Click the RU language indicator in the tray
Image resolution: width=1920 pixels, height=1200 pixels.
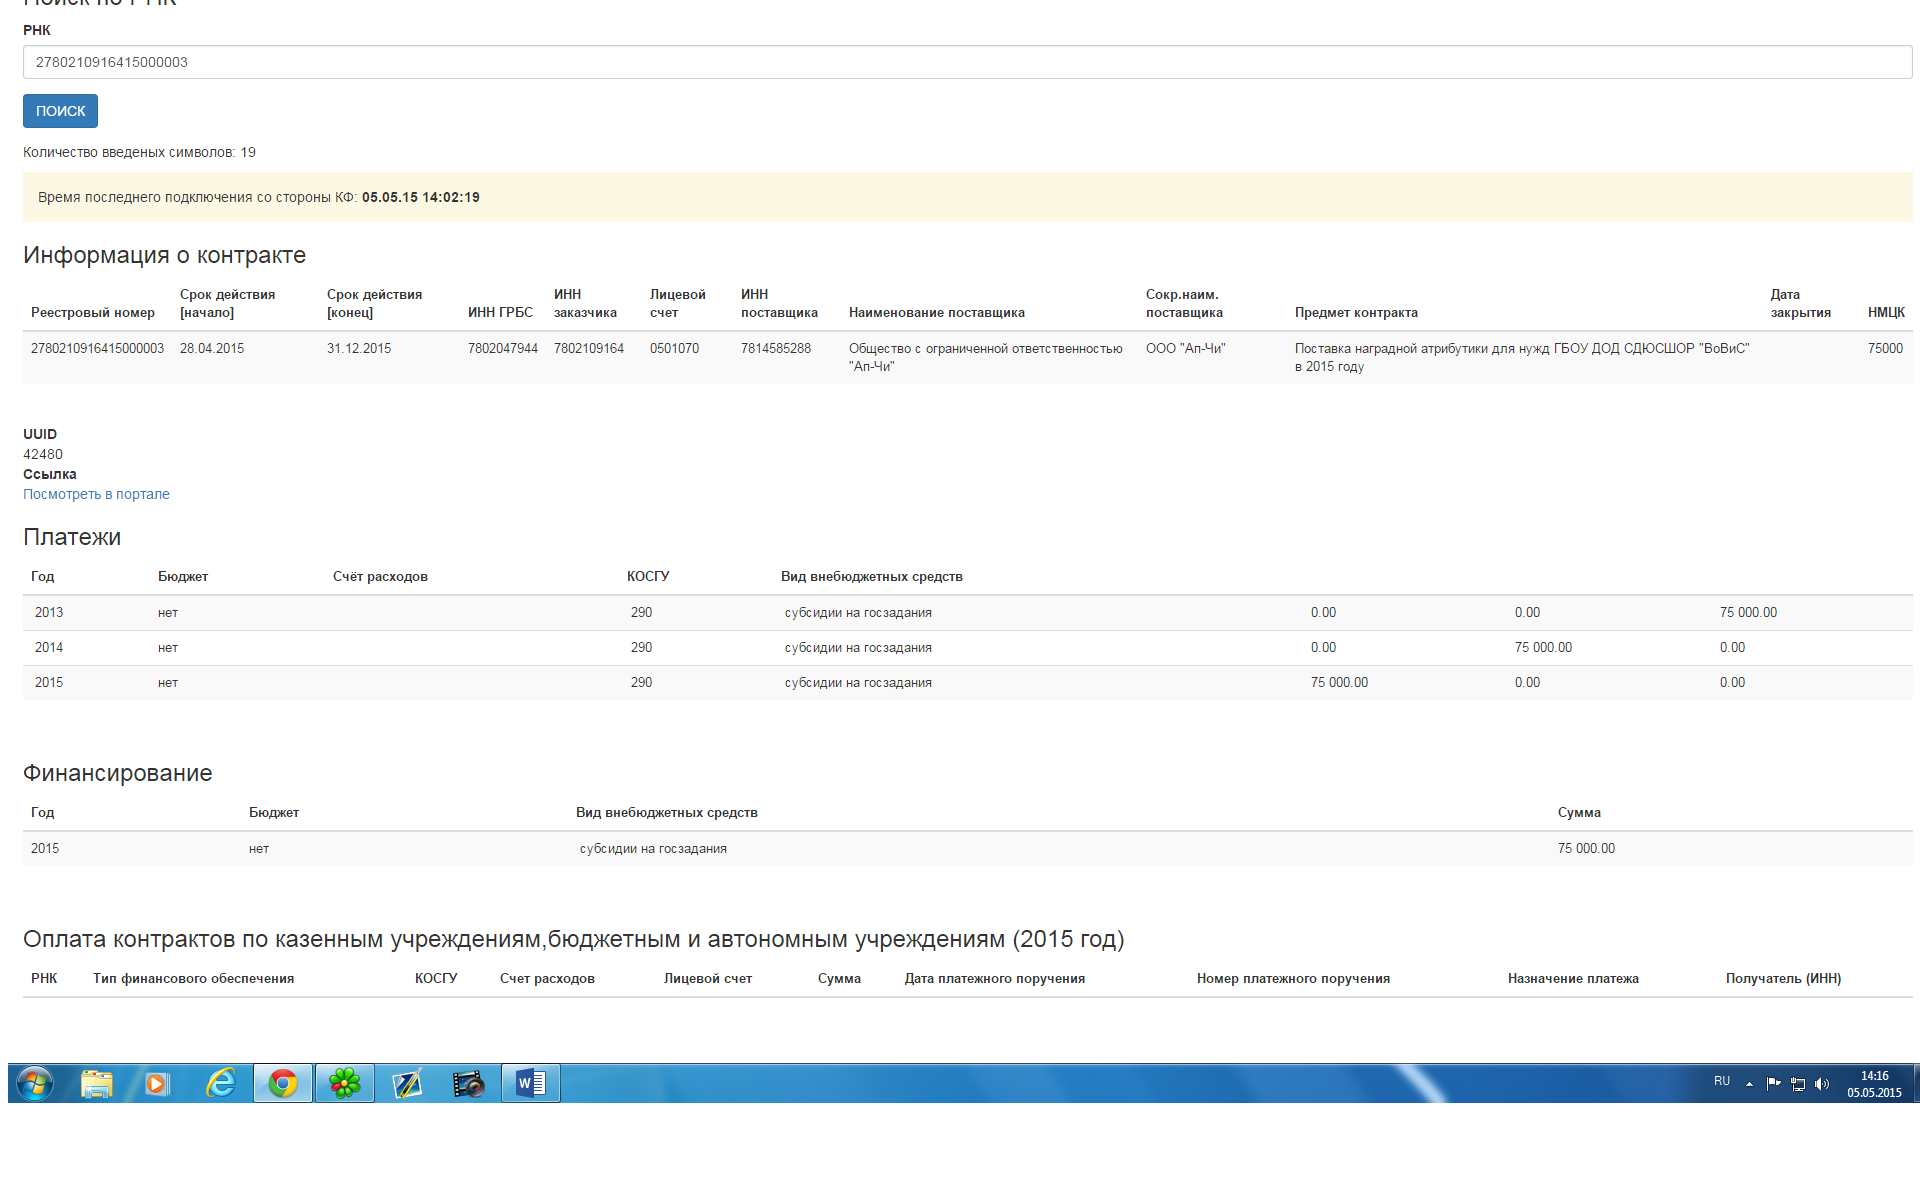coord(1722,1081)
